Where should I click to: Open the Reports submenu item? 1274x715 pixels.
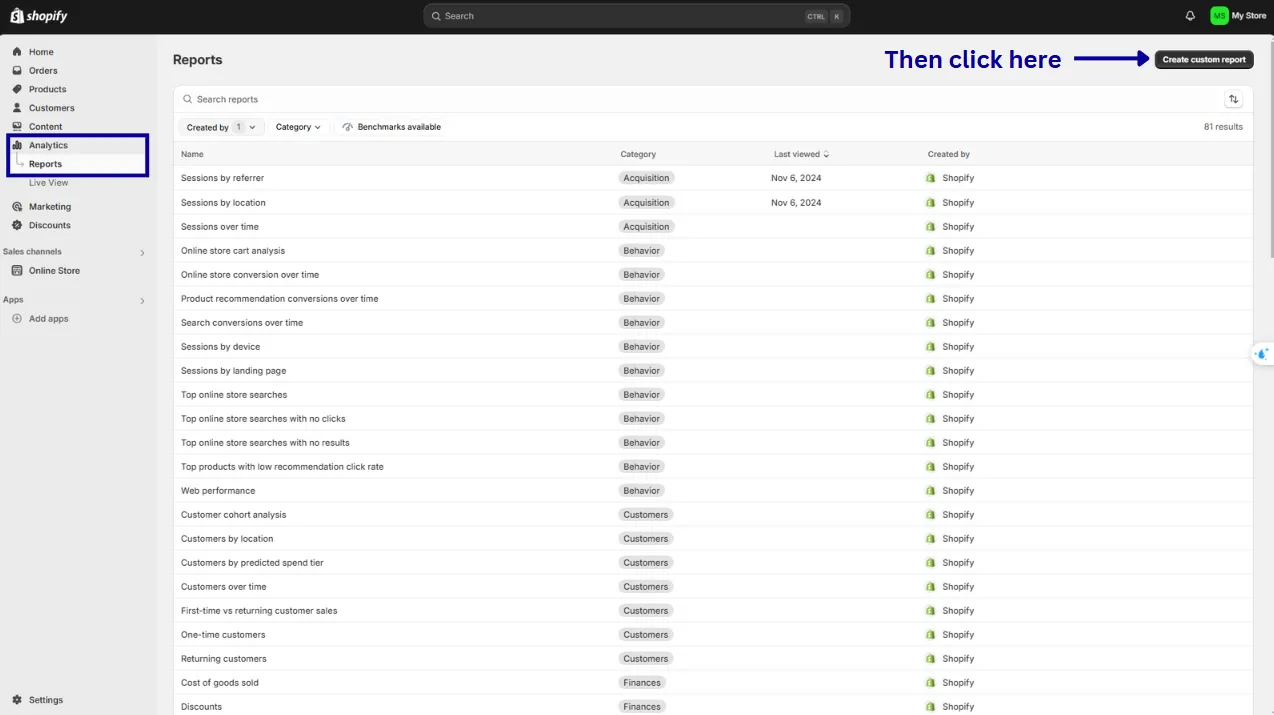(45, 164)
